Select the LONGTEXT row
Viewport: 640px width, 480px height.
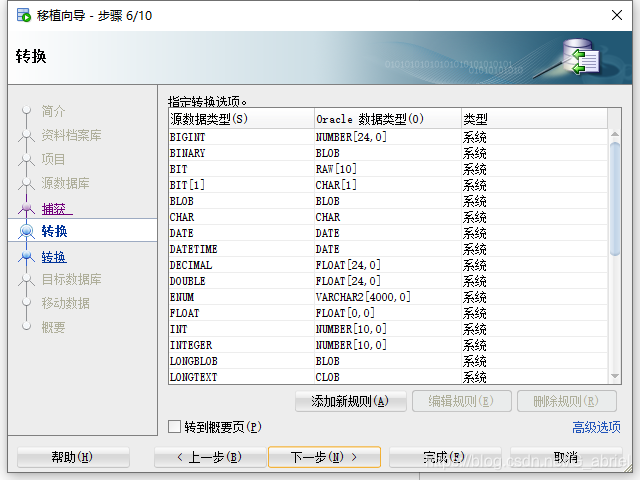point(388,377)
